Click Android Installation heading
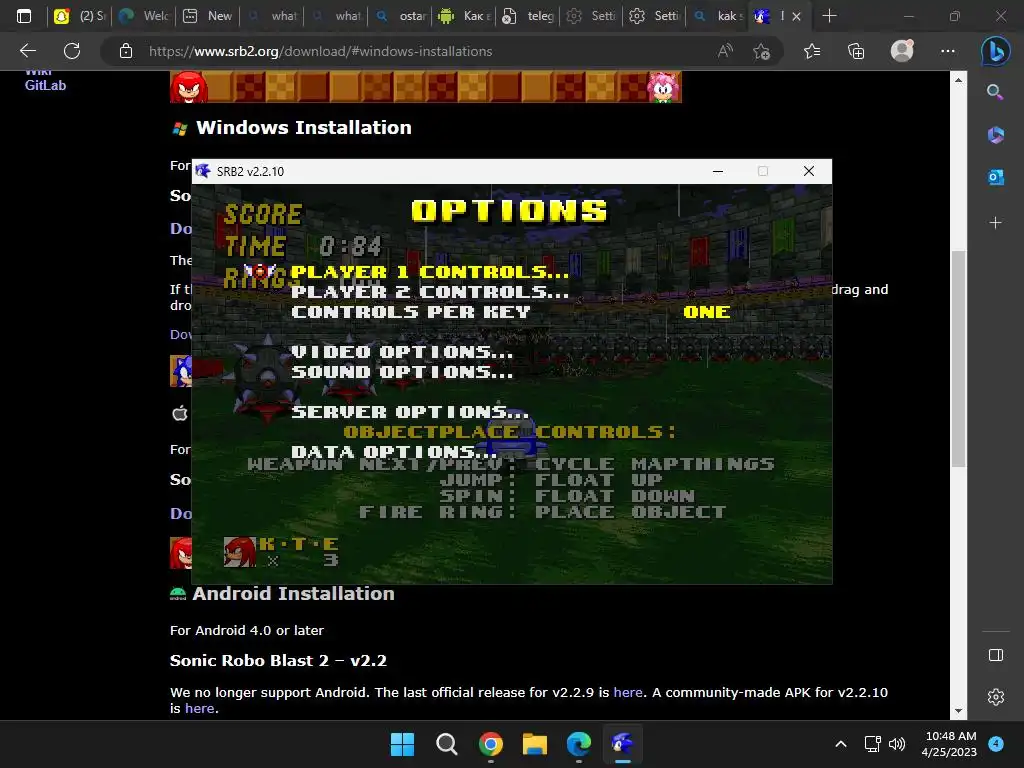This screenshot has width=1024, height=768. 293,594
